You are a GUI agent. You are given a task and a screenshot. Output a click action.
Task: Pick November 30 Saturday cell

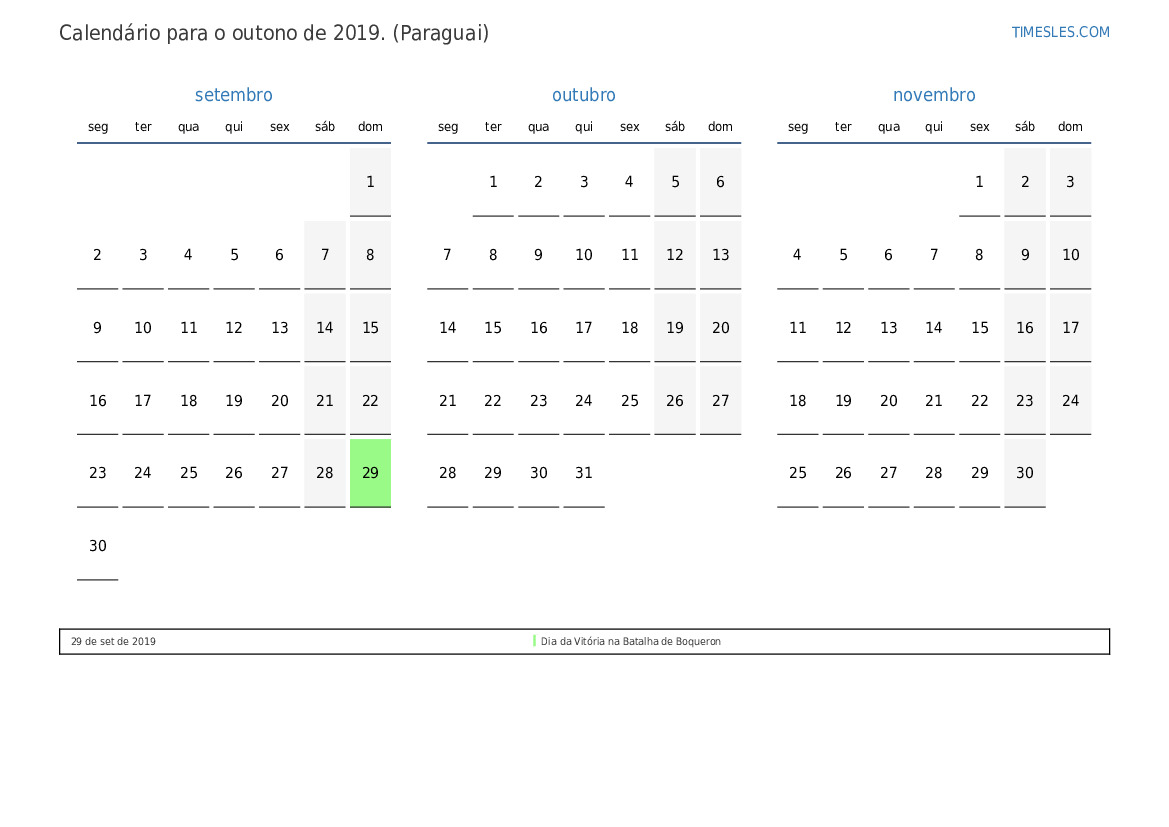click(x=1025, y=473)
